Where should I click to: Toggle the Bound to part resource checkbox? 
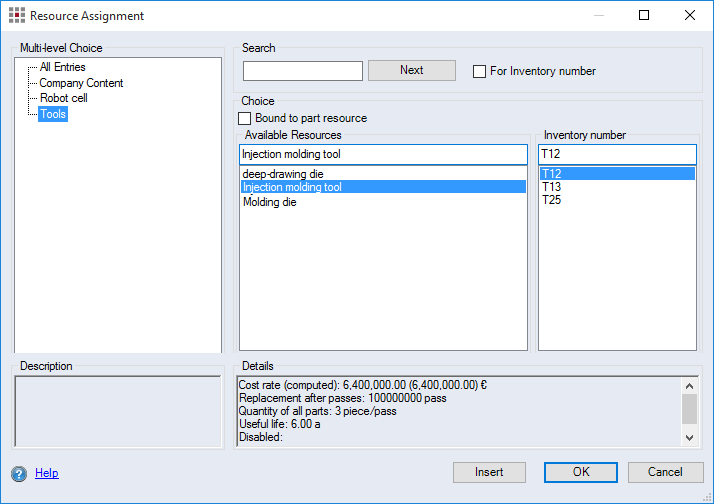pyautogui.click(x=245, y=118)
